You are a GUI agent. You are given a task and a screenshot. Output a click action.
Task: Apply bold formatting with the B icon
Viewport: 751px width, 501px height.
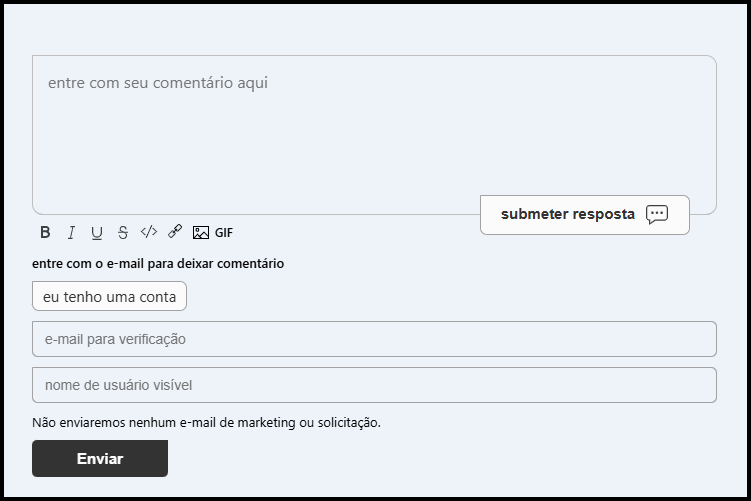(x=45, y=232)
